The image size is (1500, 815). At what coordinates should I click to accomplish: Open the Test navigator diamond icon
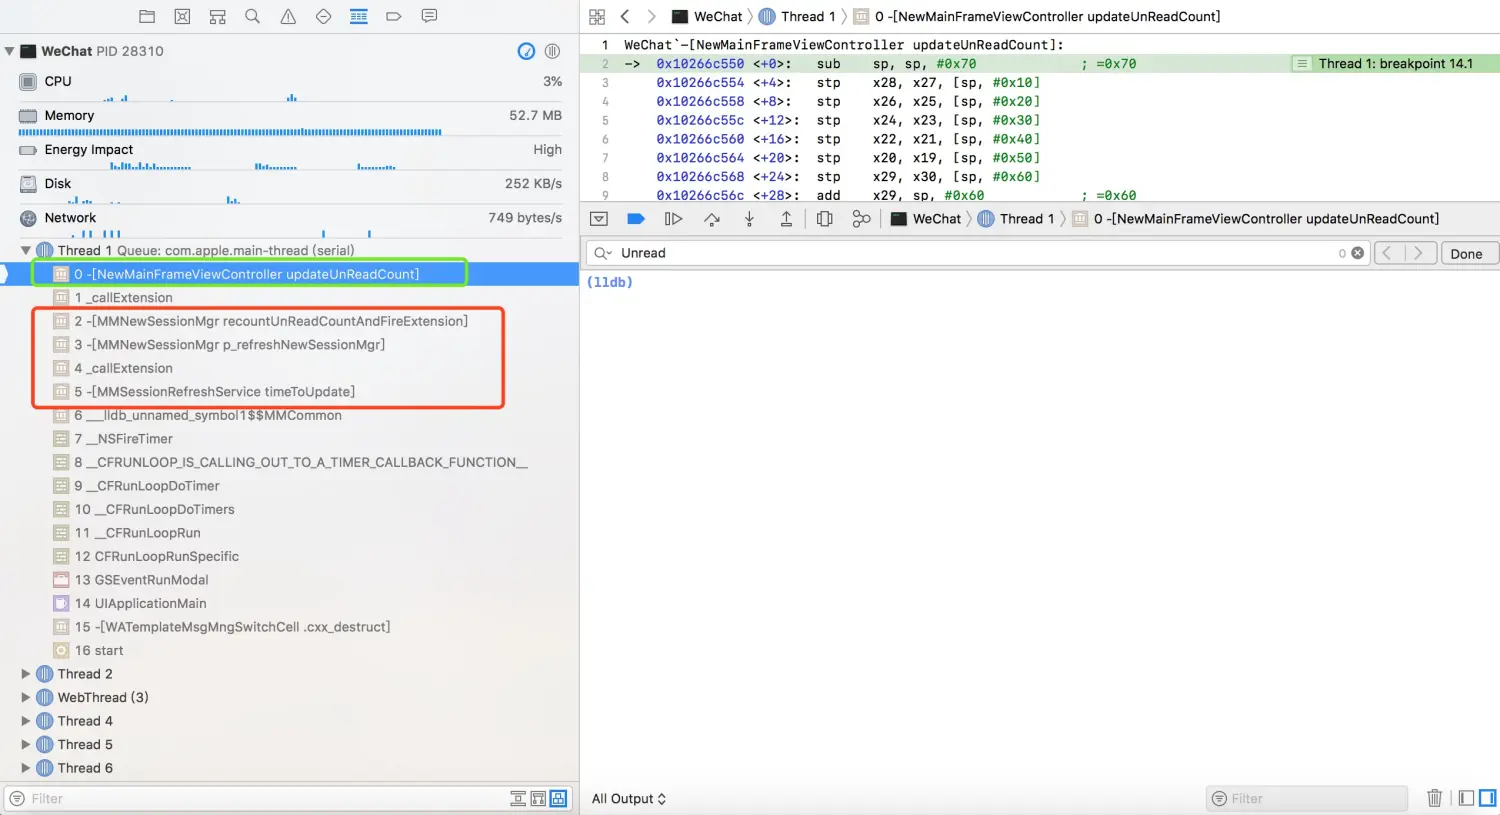tap(323, 16)
